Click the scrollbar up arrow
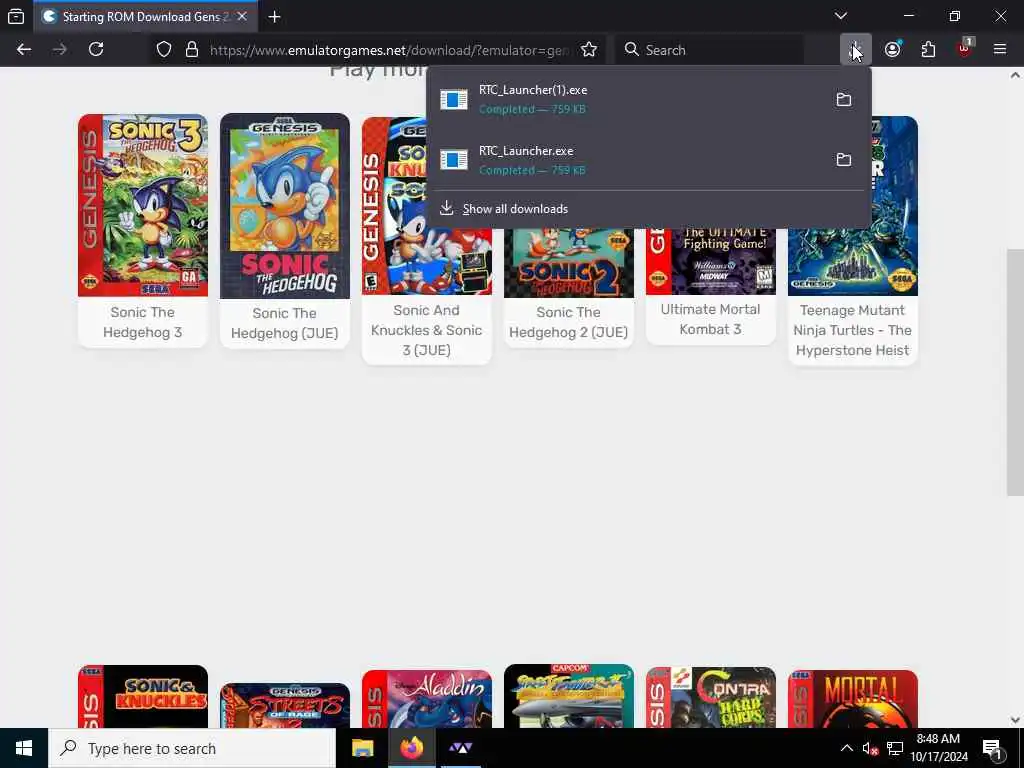Viewport: 1024px width, 768px height. tap(1015, 75)
